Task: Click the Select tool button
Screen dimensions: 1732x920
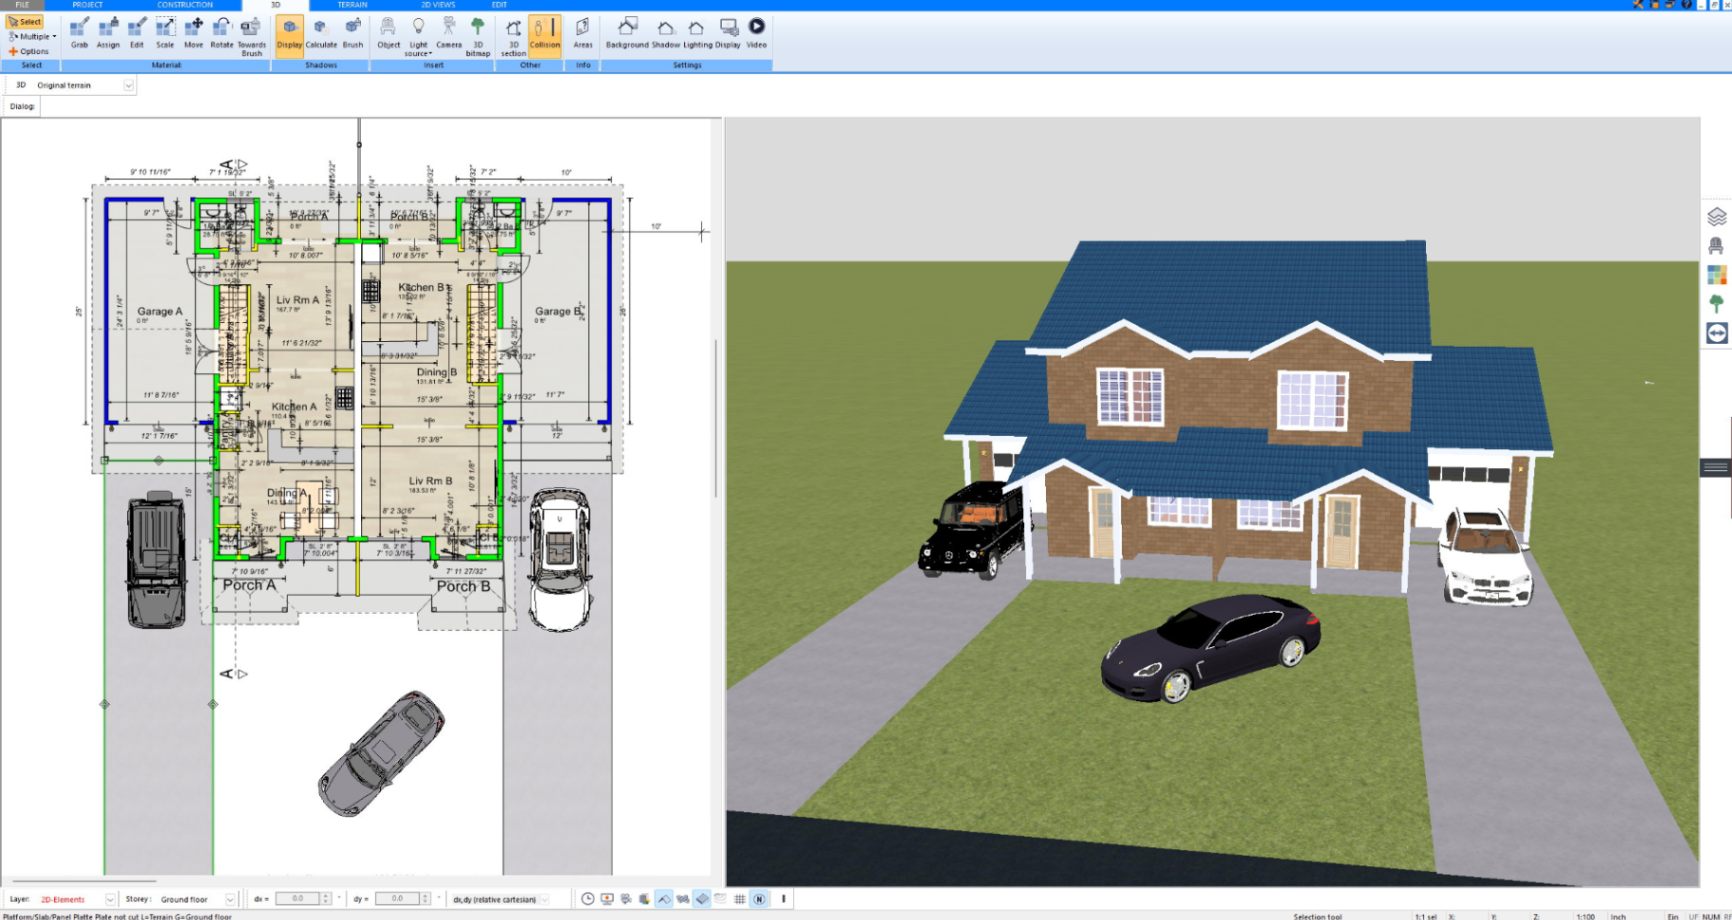Action: [x=25, y=21]
